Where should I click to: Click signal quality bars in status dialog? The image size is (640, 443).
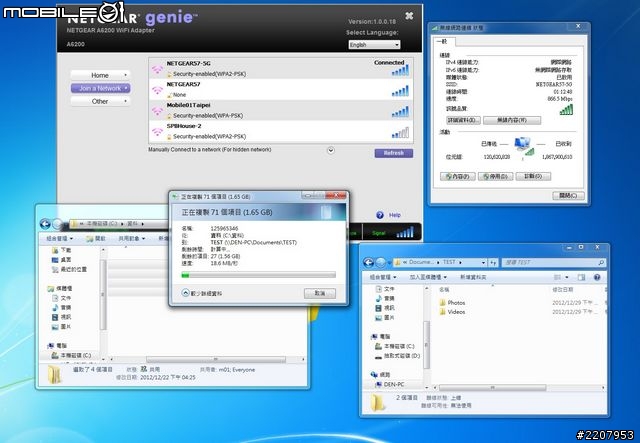click(566, 109)
